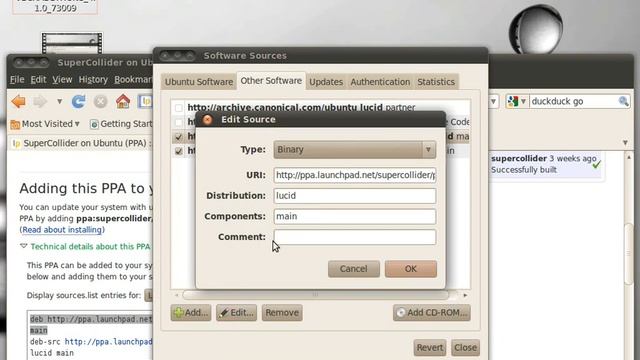Click sources list scroll right arrow
This screenshot has width=640, height=360.
point(465,295)
